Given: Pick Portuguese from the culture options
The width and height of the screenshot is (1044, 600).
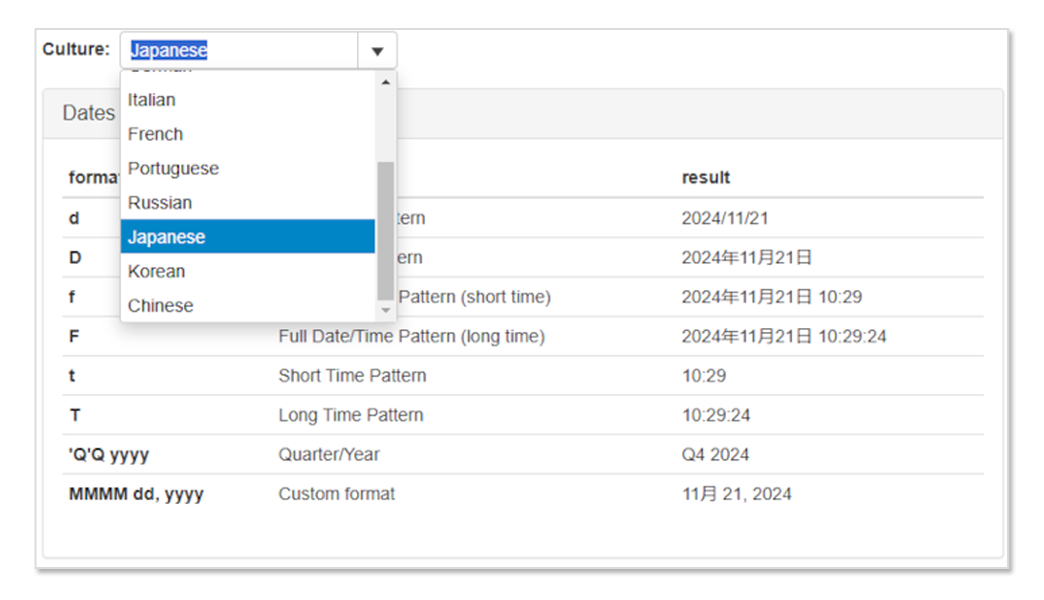Looking at the screenshot, I should coord(173,168).
